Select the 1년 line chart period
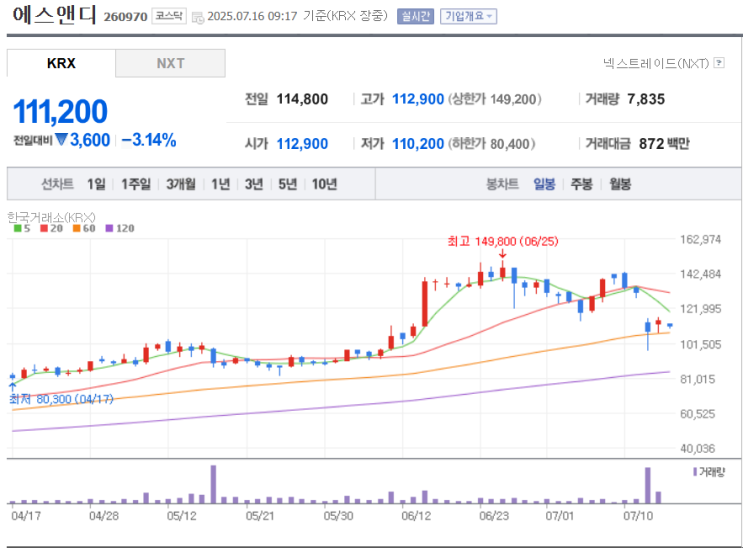Viewport: 743px width, 548px height. coord(220,184)
